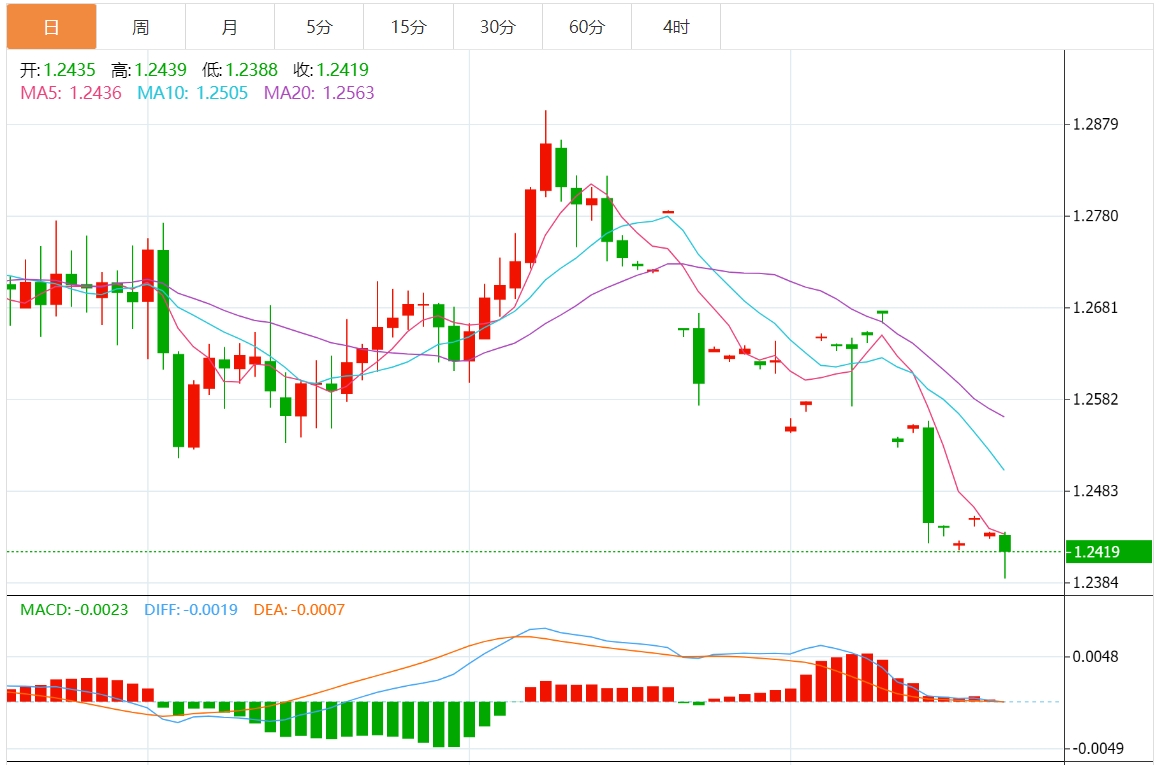This screenshot has width=1171, height=765.
Task: Switch to the 4时 timeframe tab
Action: [x=676, y=27]
